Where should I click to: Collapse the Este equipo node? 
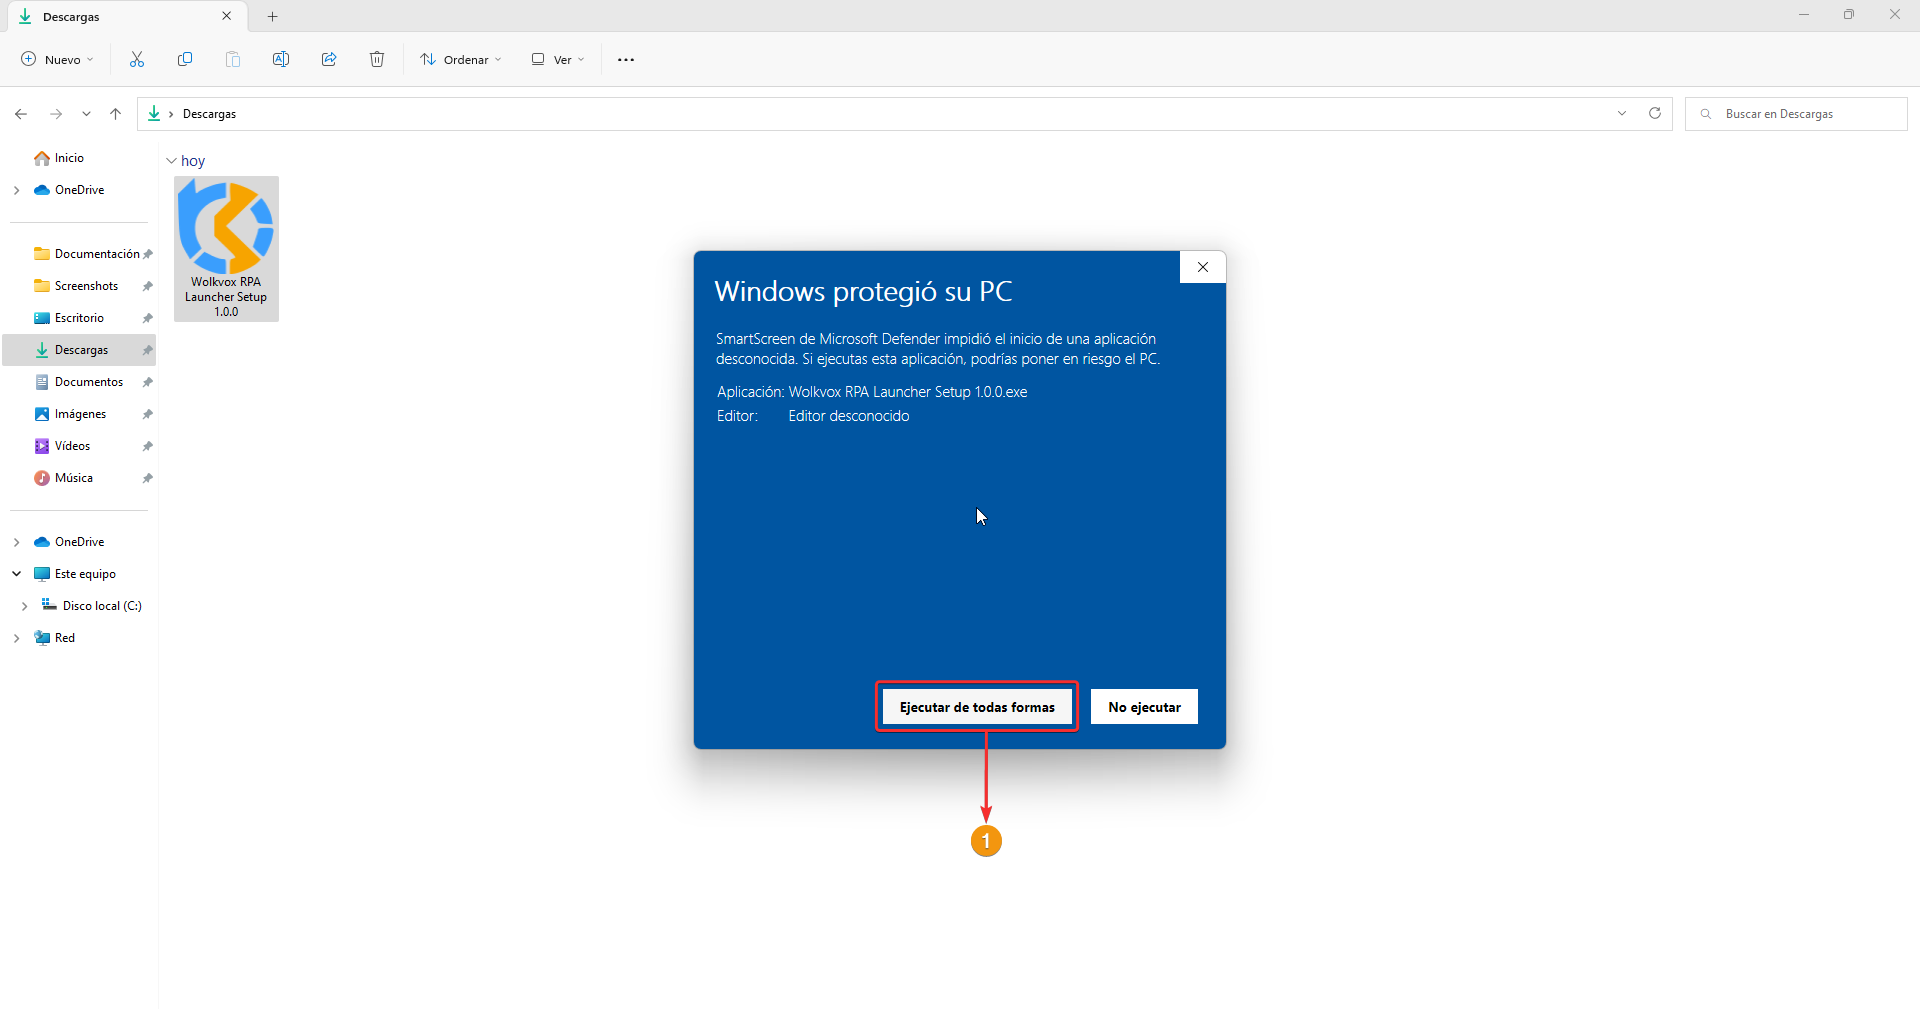[x=16, y=574]
